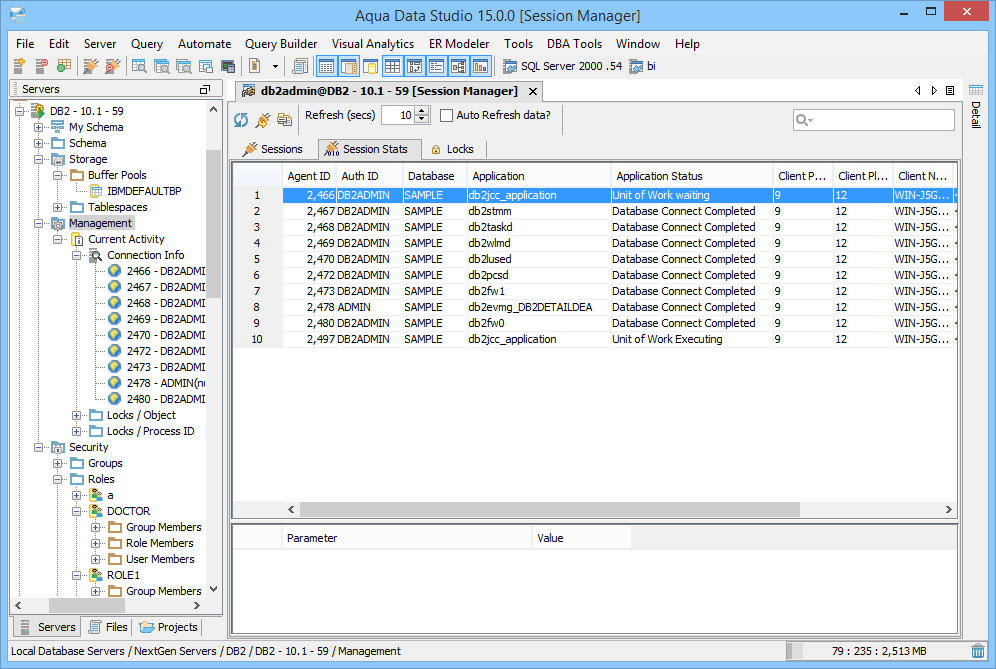Expand the Locks / Object tree node

tap(77, 414)
